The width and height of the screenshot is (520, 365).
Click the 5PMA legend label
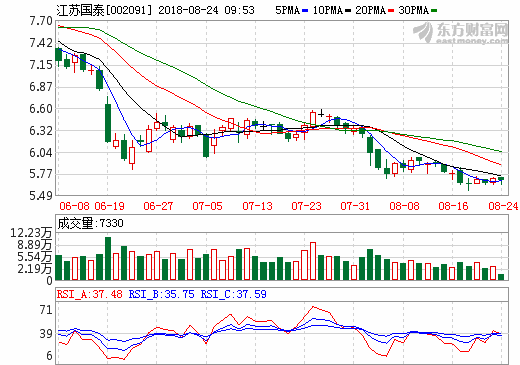(x=288, y=10)
